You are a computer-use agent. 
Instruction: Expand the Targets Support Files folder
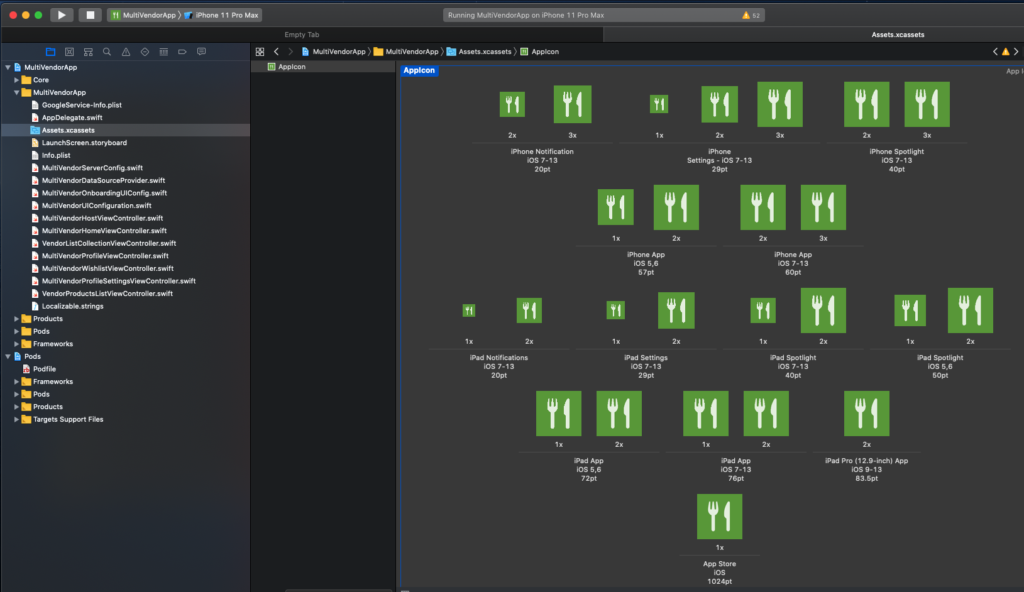(16, 419)
